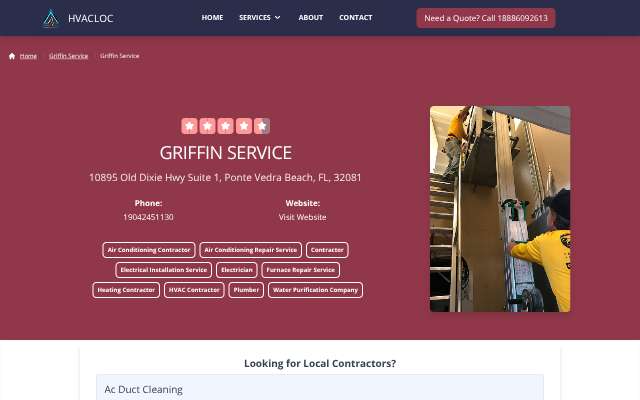Viewport: 640px width, 400px height.
Task: Click the 10895 Old Dixie Hwy address
Action: (225, 178)
